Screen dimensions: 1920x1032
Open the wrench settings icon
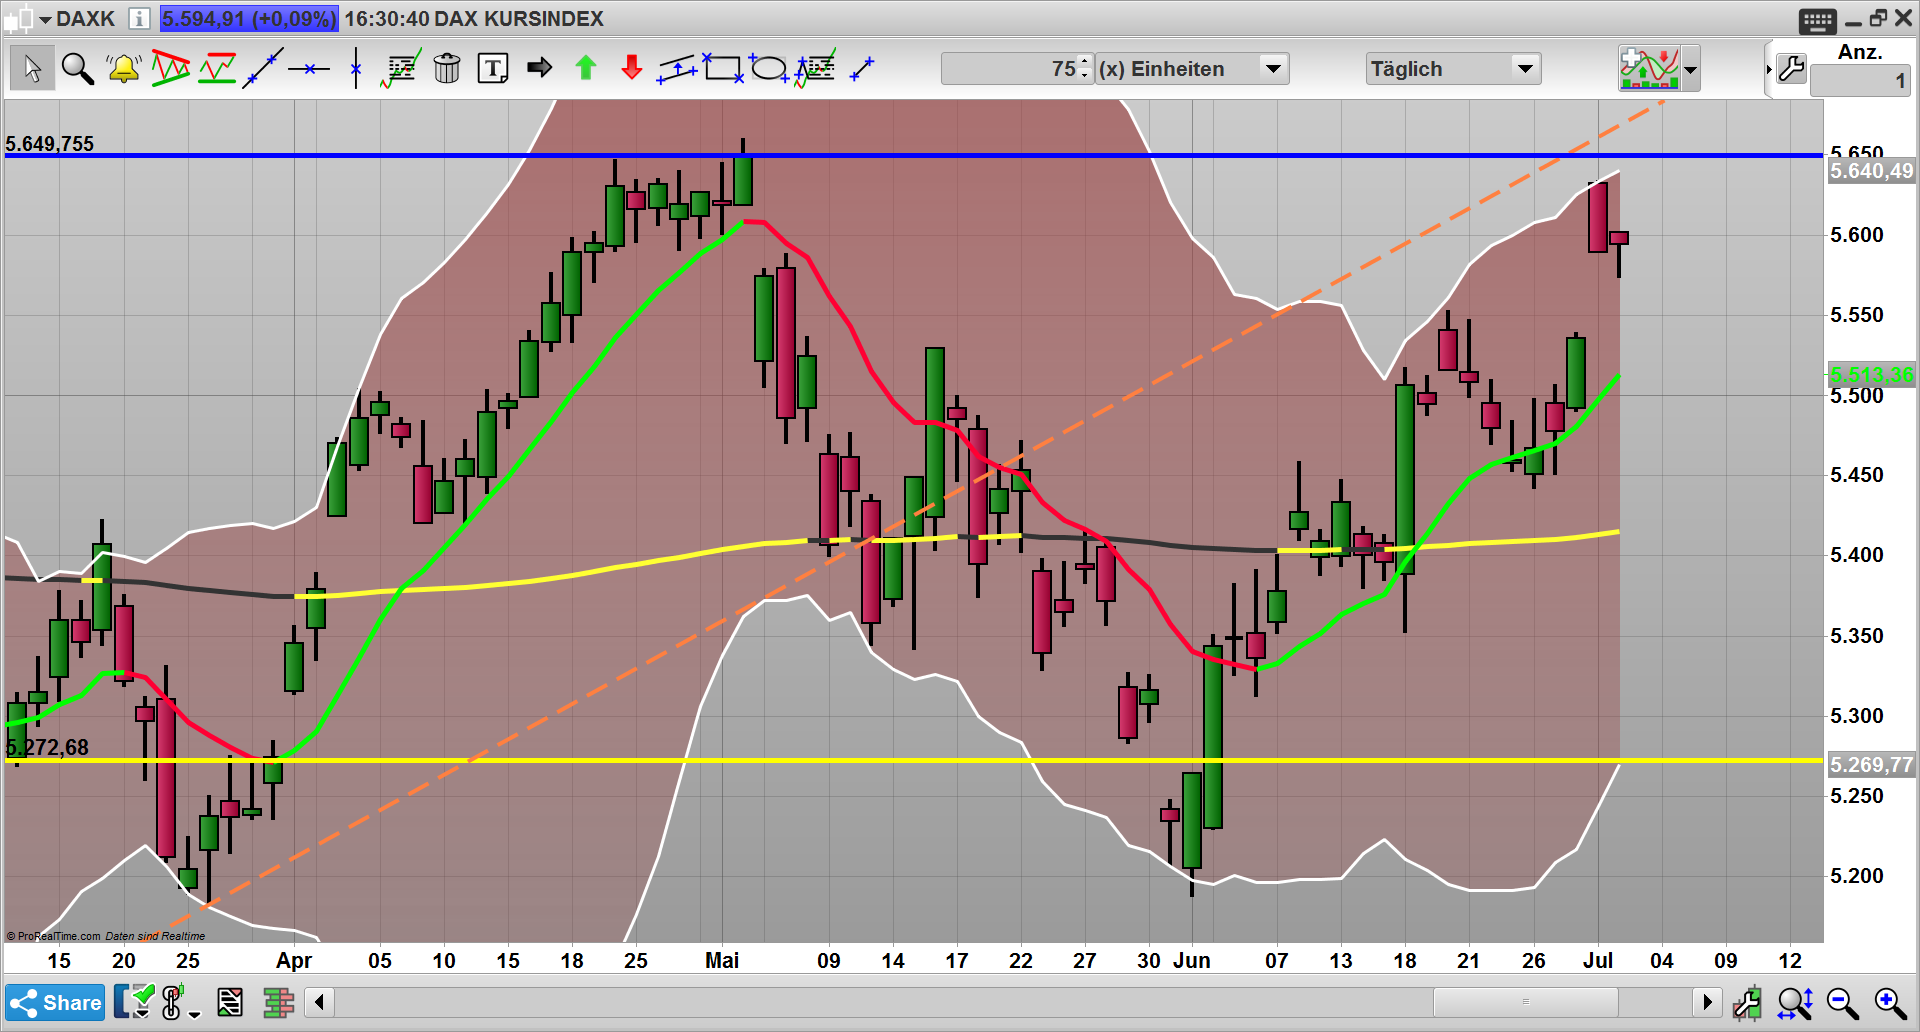[1792, 69]
